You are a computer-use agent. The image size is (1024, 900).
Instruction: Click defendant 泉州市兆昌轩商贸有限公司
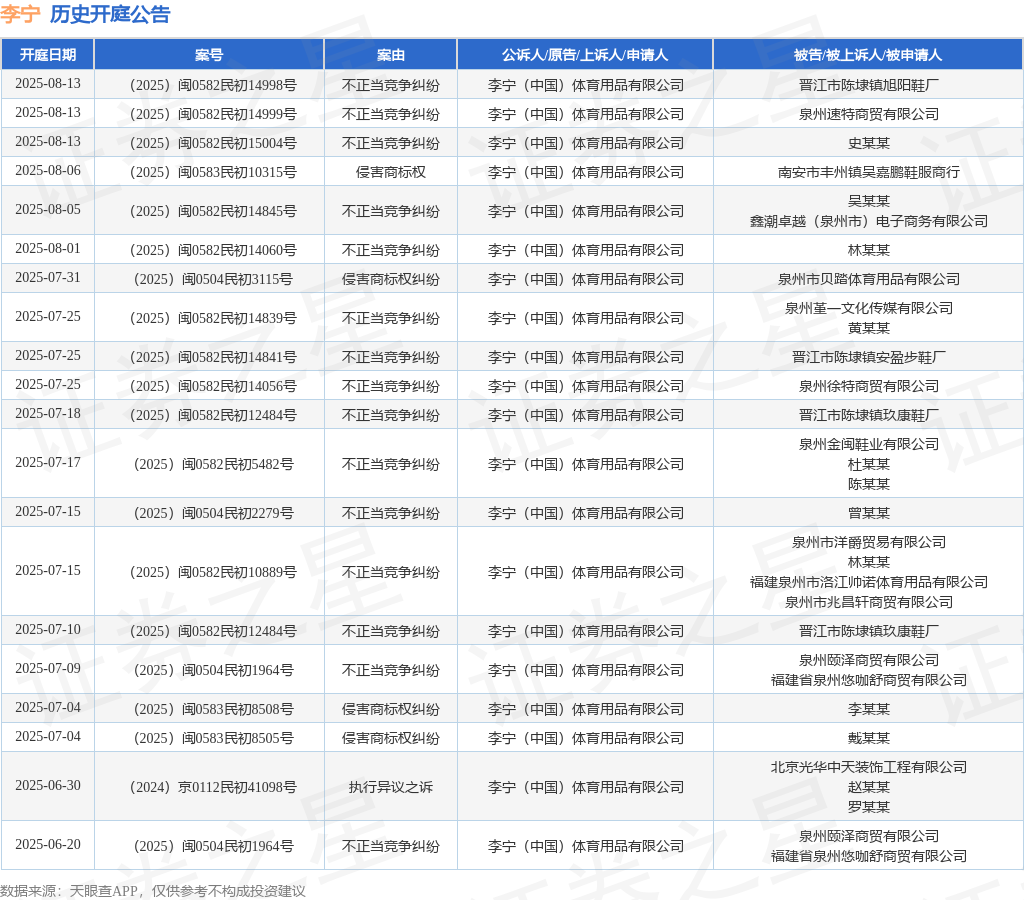click(x=869, y=602)
